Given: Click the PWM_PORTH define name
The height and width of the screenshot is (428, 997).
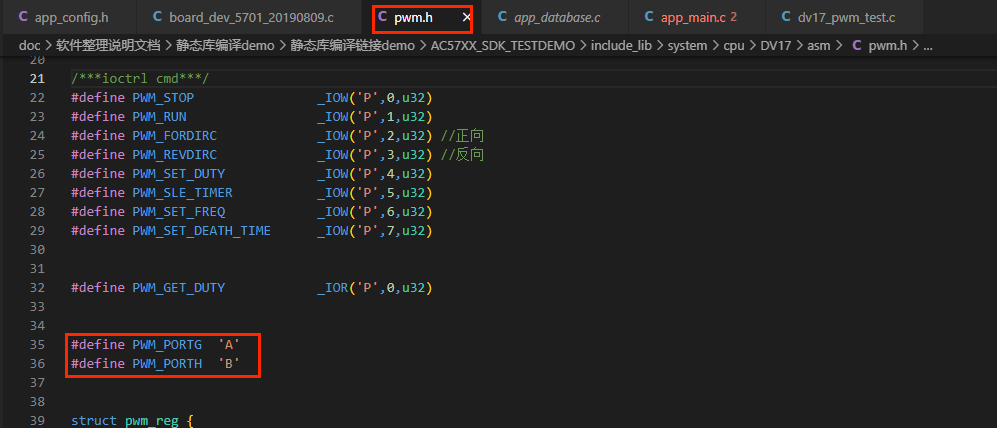Looking at the screenshot, I should click(x=167, y=364).
